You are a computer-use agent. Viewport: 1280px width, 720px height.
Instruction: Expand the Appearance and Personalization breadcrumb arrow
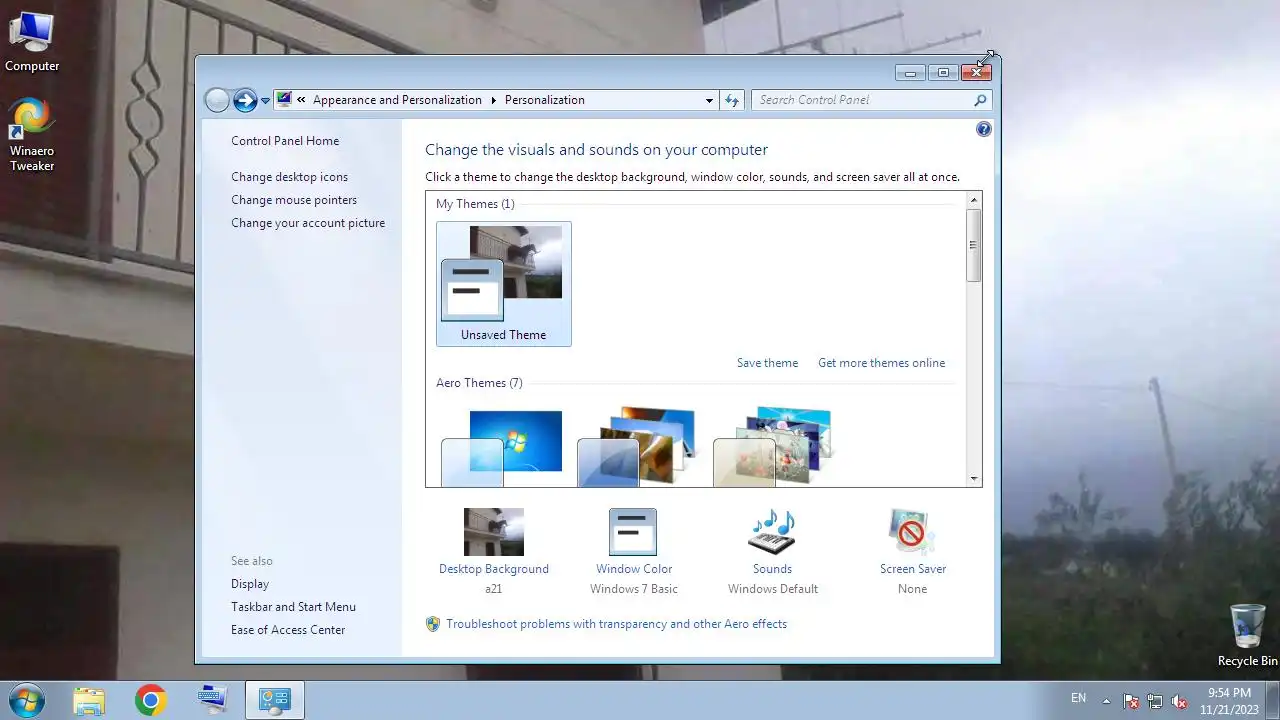493,100
